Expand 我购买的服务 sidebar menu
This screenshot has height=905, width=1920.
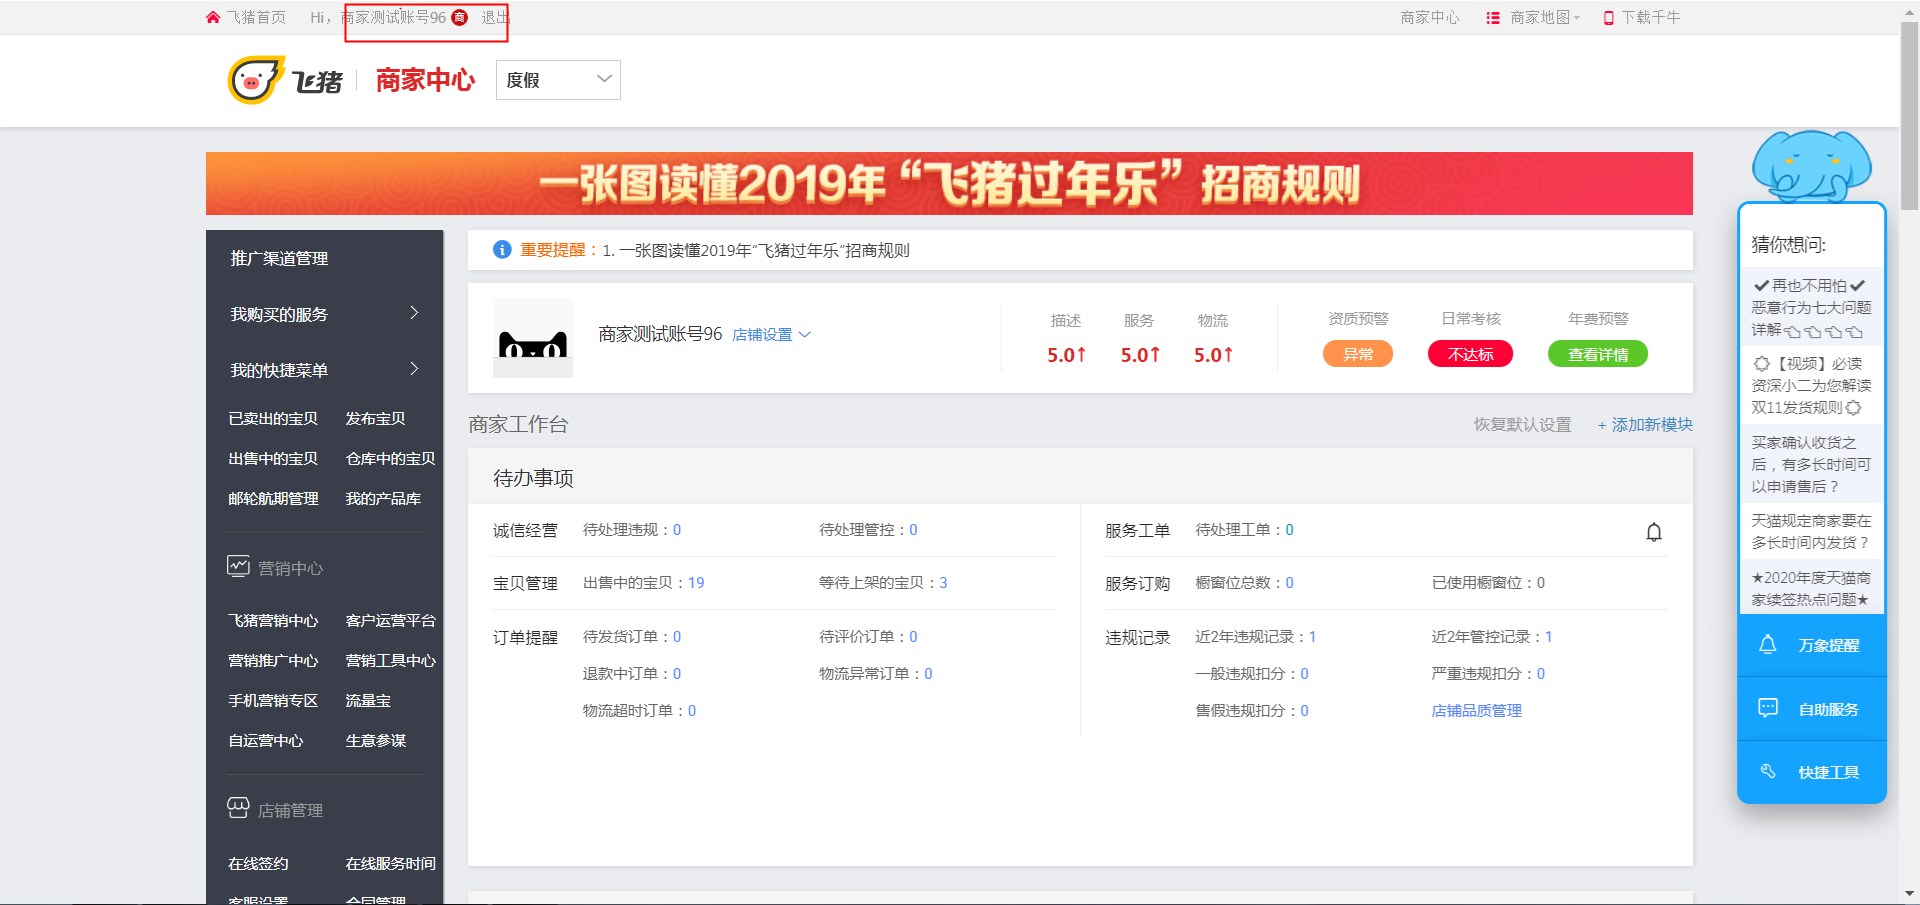[x=324, y=314]
